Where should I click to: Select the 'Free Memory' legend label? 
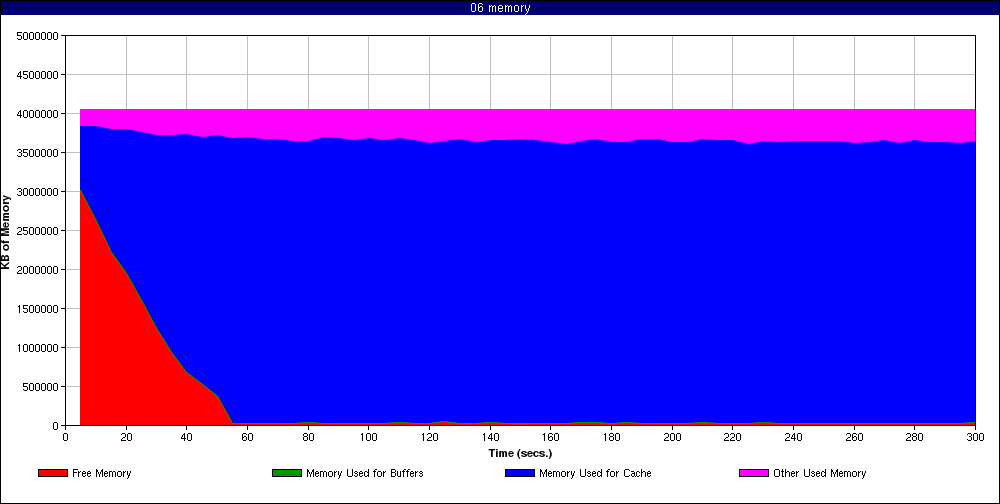[x=101, y=473]
